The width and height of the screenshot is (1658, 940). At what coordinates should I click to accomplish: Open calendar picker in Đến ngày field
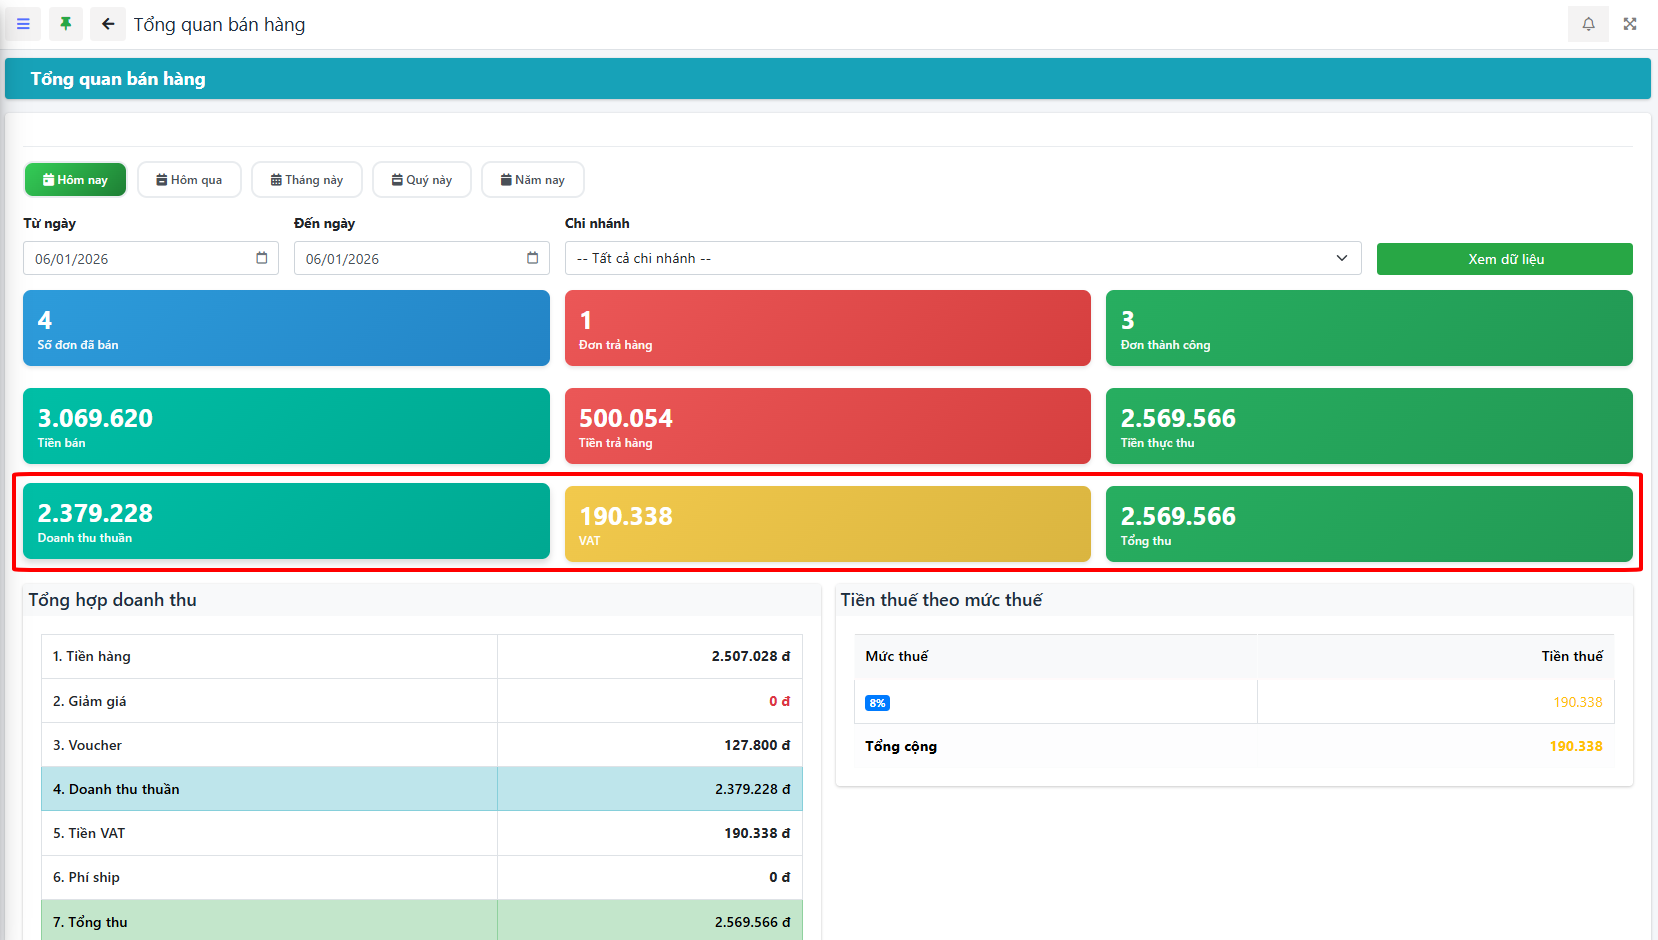tap(533, 258)
